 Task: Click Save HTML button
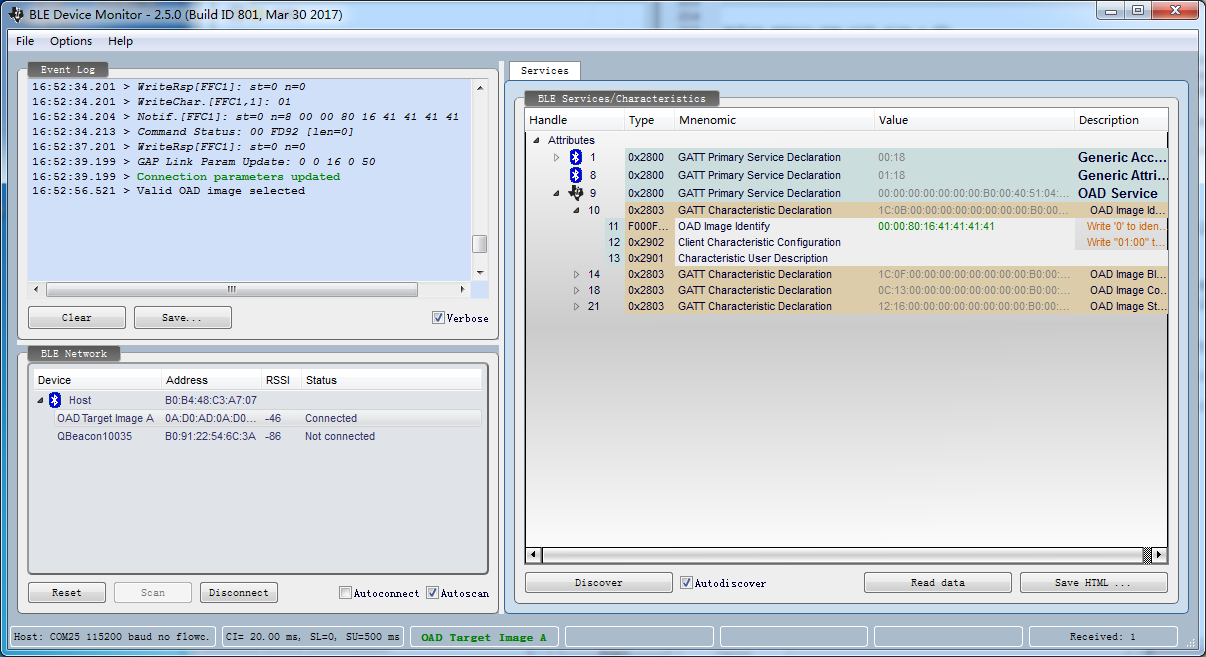pos(1093,583)
